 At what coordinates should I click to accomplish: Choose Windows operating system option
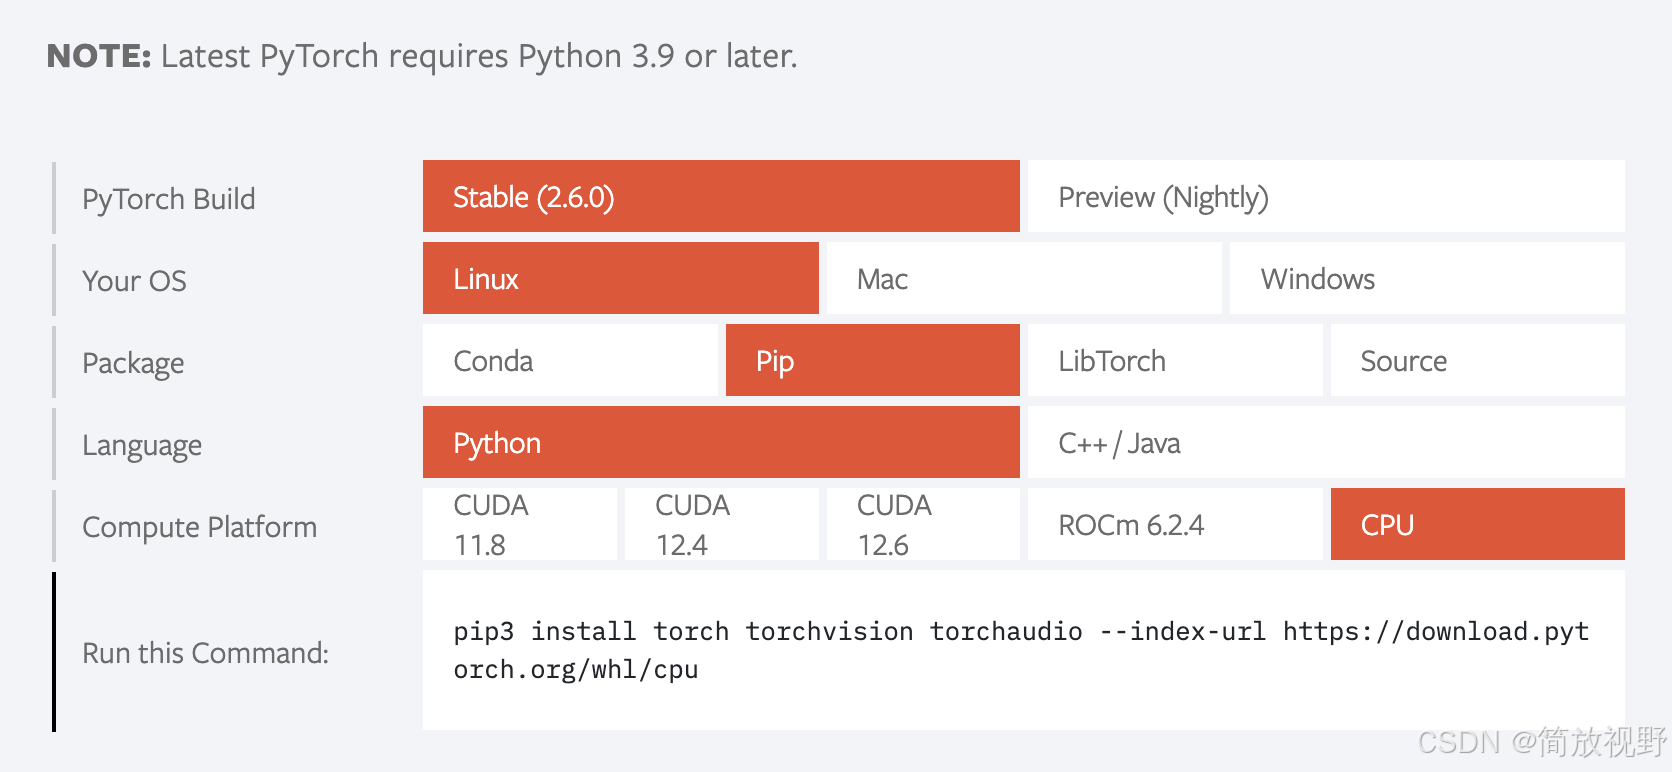click(1426, 279)
